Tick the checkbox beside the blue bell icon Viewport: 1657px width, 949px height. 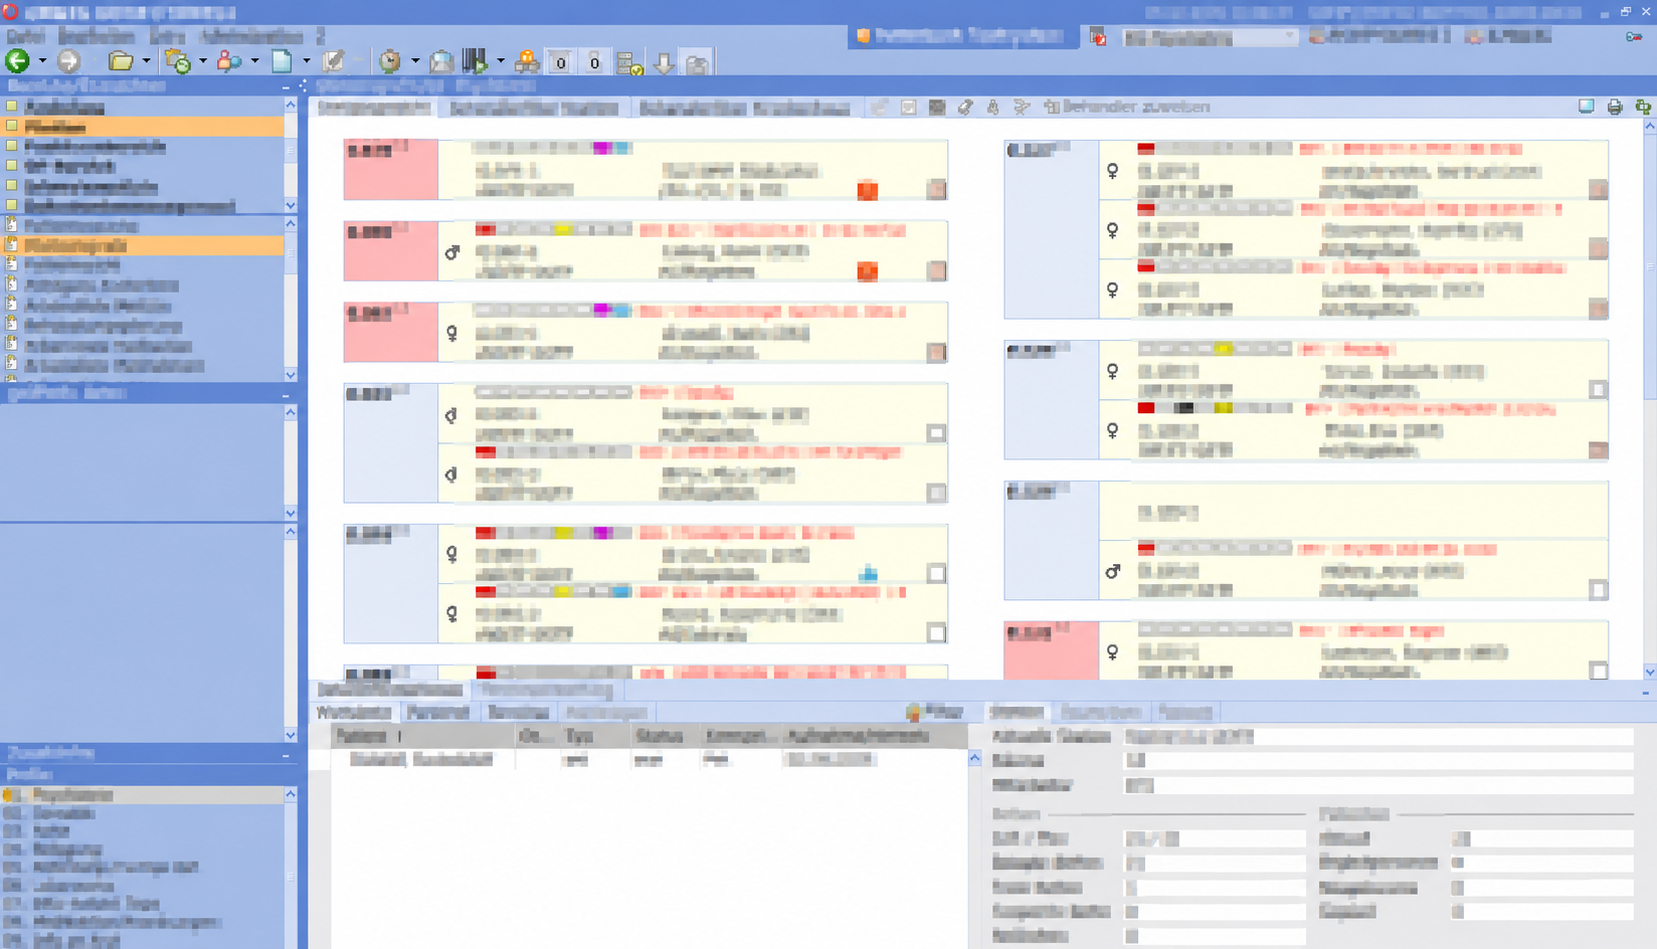(936, 573)
